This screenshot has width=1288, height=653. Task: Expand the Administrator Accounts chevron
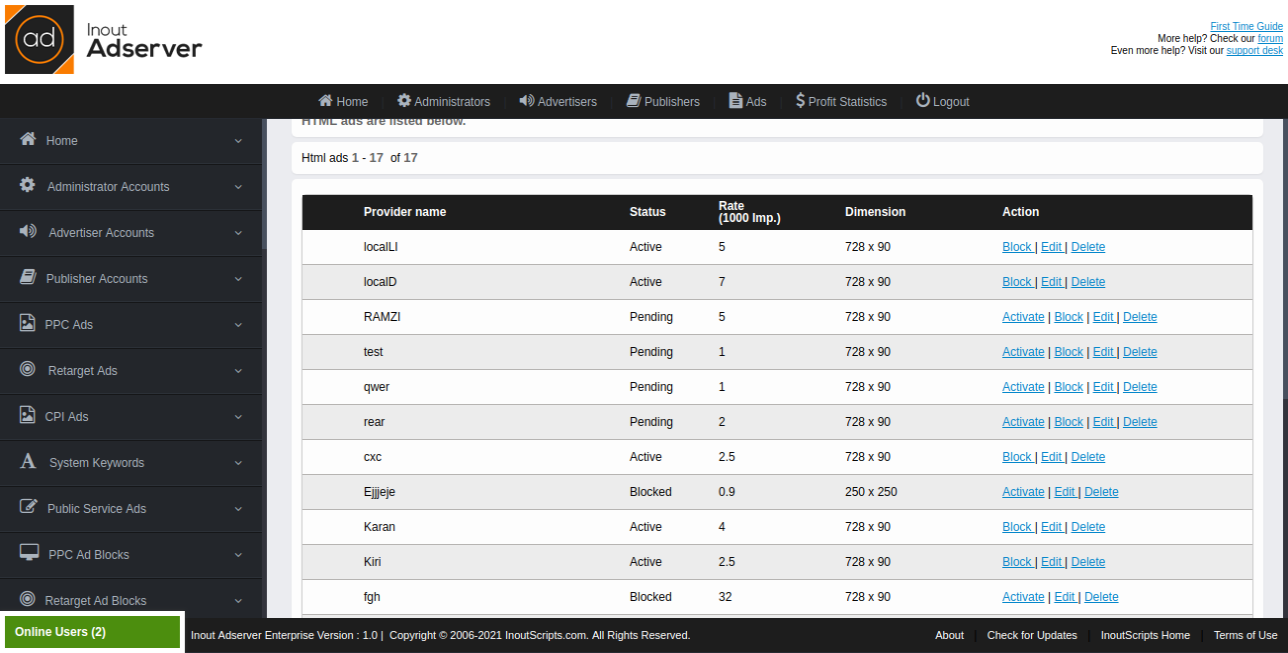coord(238,187)
